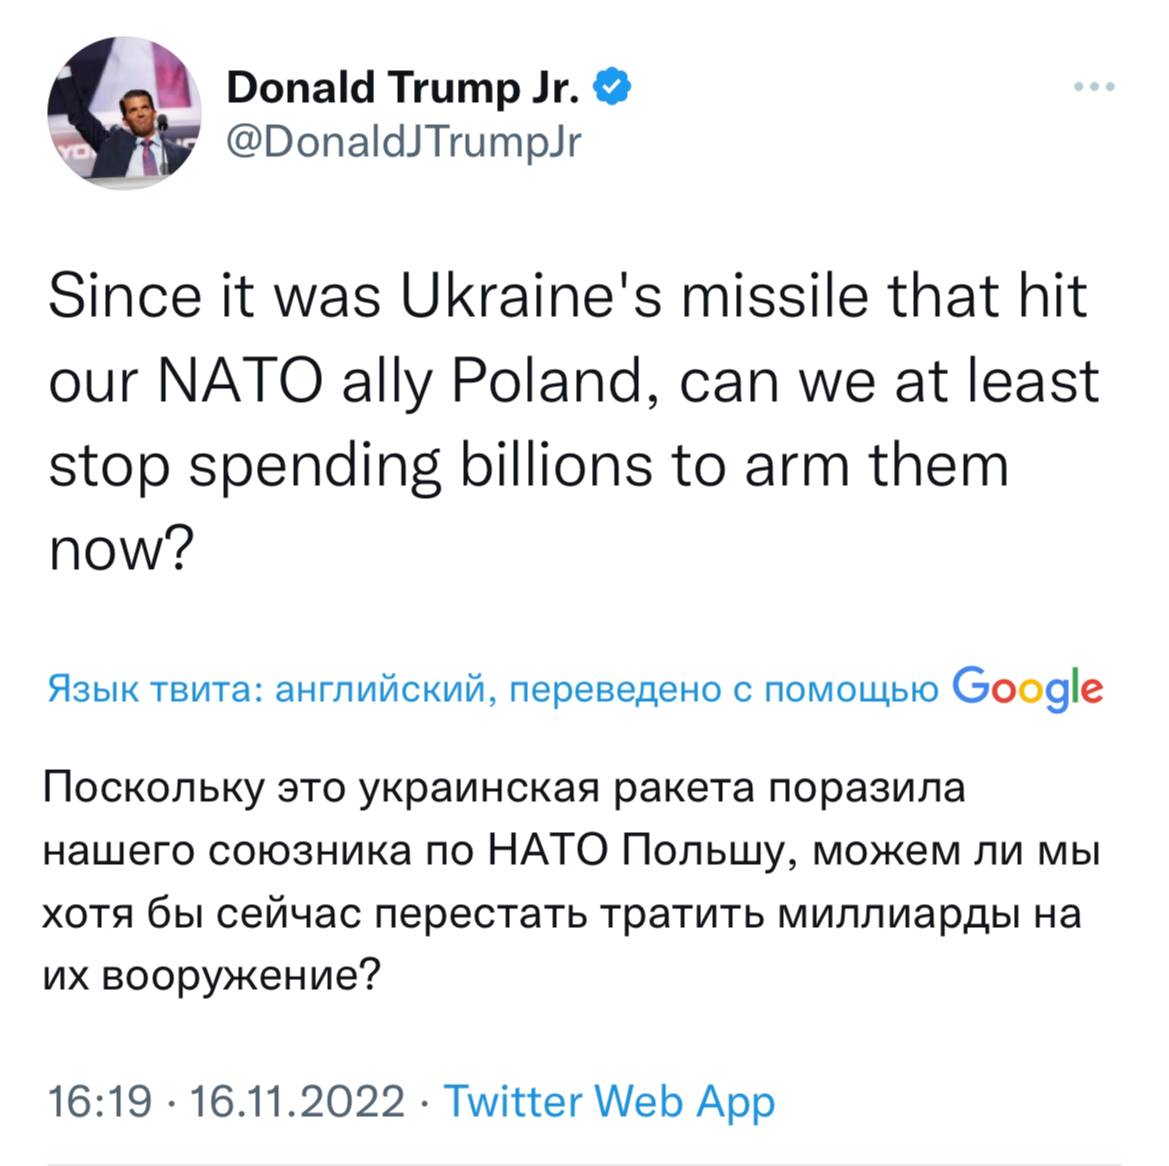This screenshot has height=1166, width=1169.
Task: Click the line "Поскольку это украинская ракета поразила"
Action: [505, 789]
